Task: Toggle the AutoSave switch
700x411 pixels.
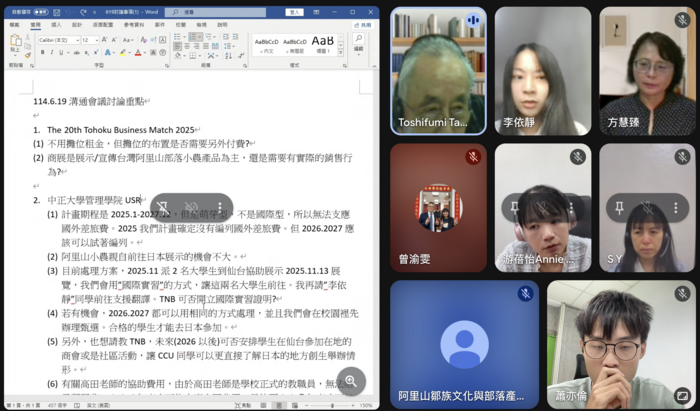Action: (41, 12)
